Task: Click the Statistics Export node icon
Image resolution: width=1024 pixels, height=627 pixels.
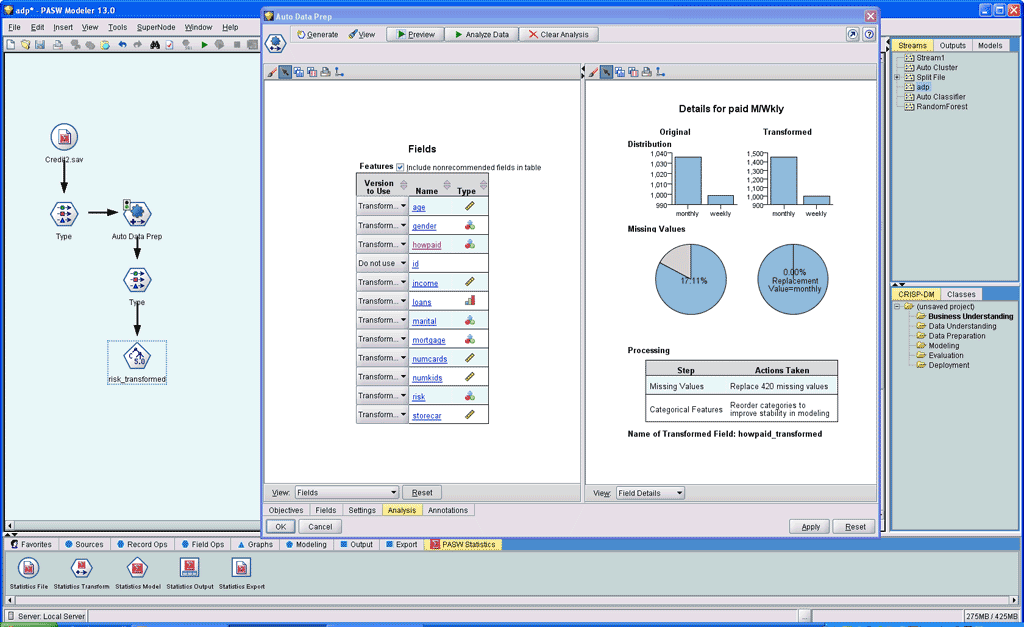Action: pyautogui.click(x=241, y=568)
